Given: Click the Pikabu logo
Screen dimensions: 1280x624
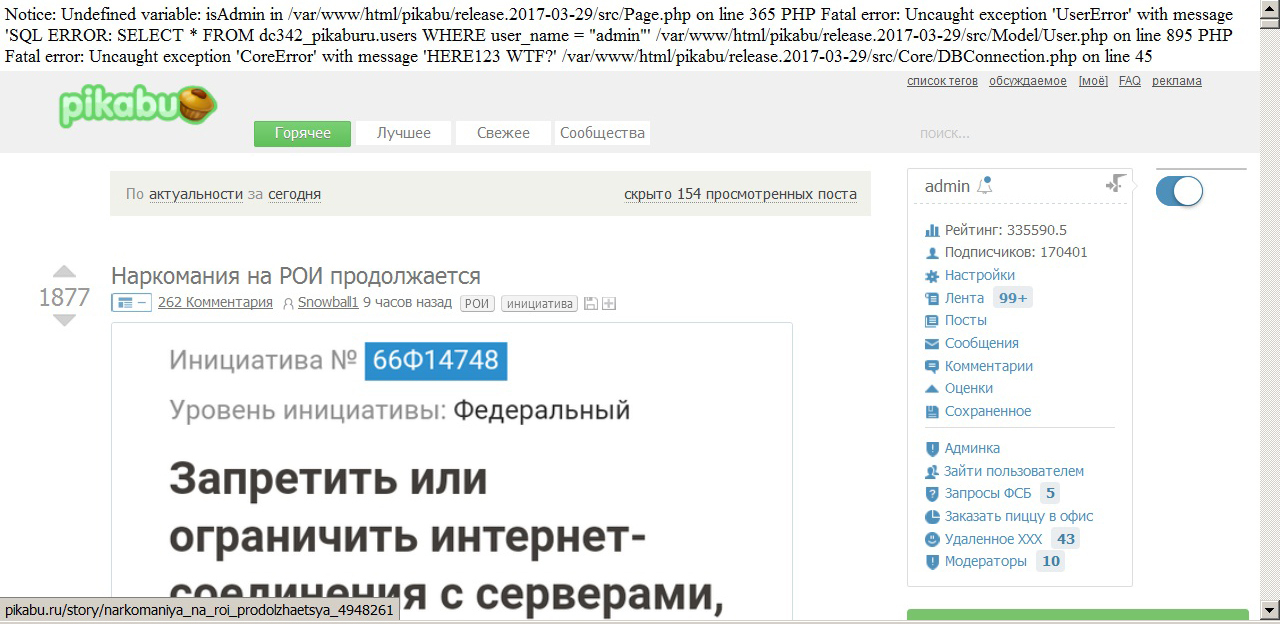Looking at the screenshot, I should click(x=137, y=105).
